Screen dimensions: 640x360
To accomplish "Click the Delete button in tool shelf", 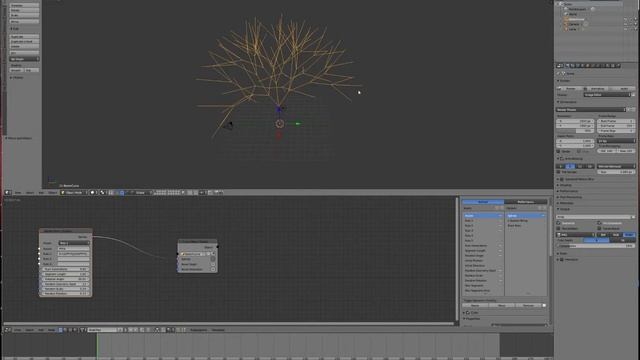I will pyautogui.click(x=24, y=47).
